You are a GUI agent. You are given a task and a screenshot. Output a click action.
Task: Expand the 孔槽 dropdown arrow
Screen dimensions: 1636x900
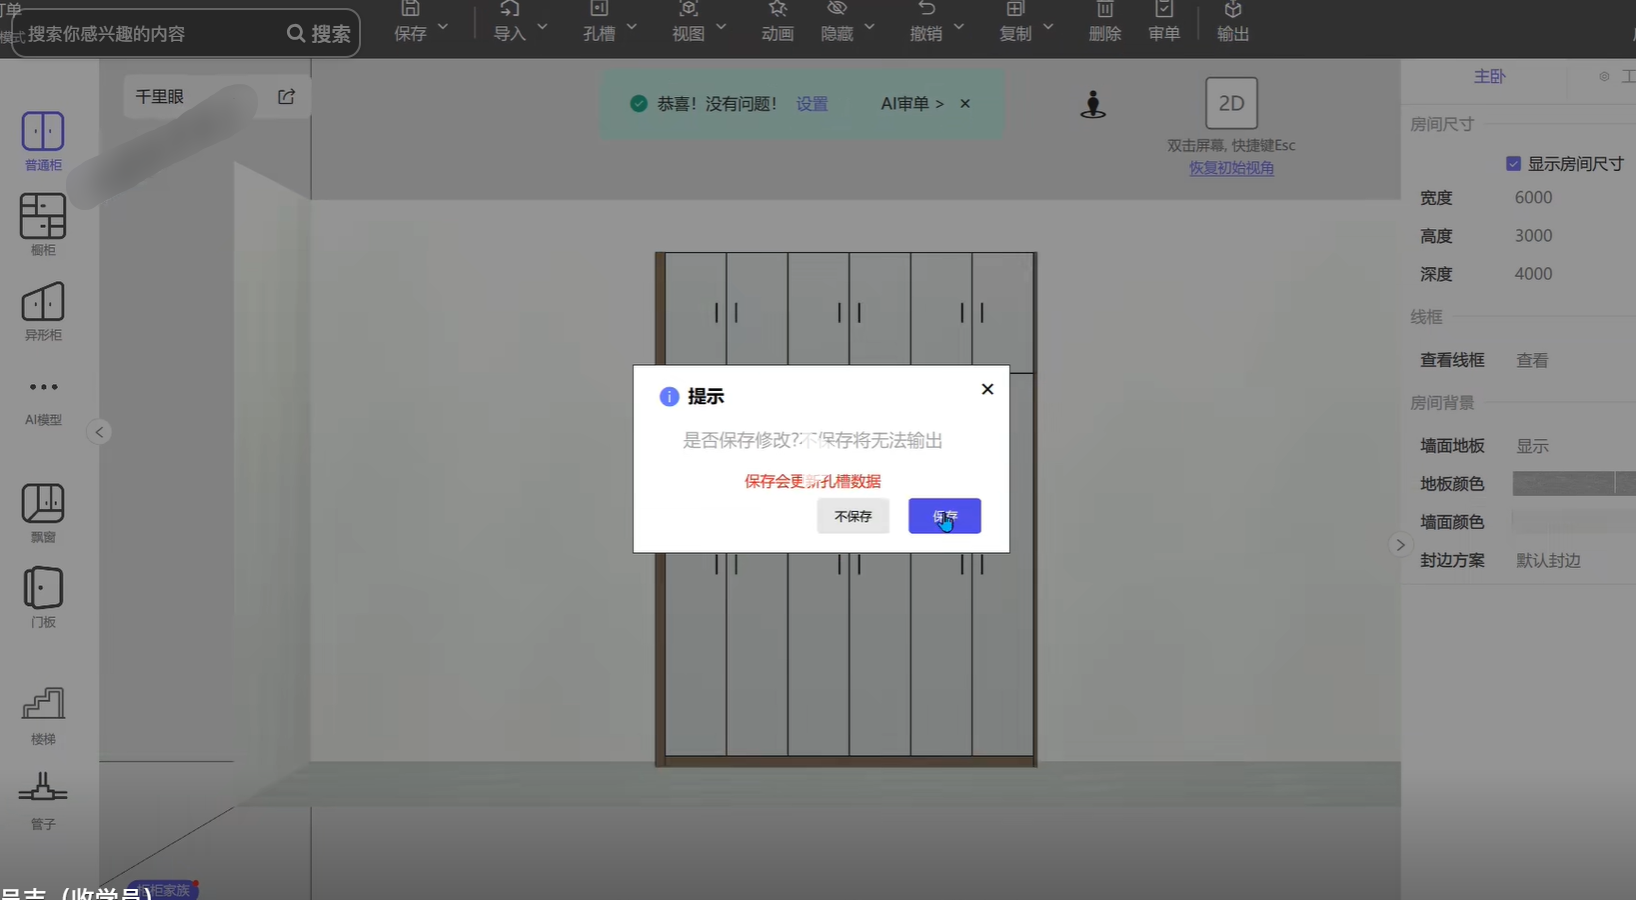pyautogui.click(x=631, y=27)
